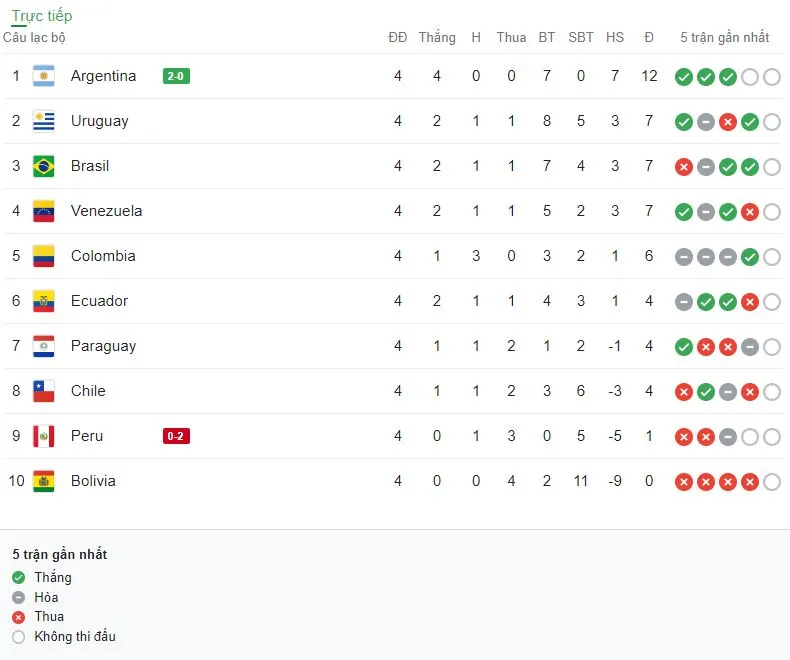Image resolution: width=790 pixels, height=660 pixels.
Task: Click the Argentina flag icon
Action: pos(43,76)
